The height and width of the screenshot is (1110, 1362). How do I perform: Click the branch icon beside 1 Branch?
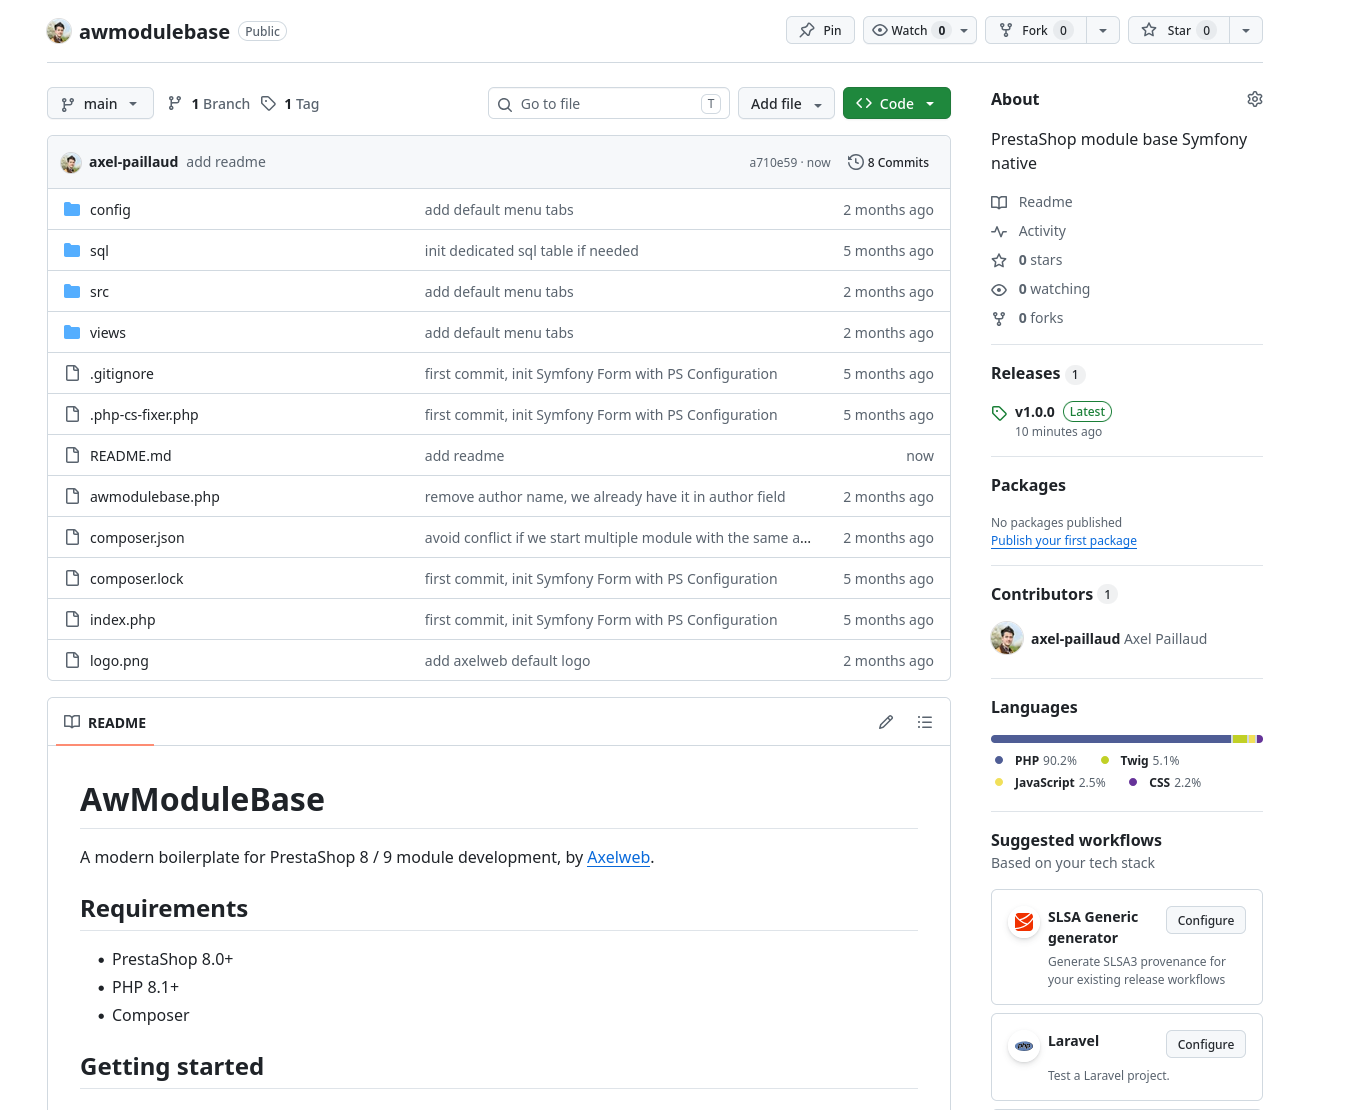[x=175, y=103]
